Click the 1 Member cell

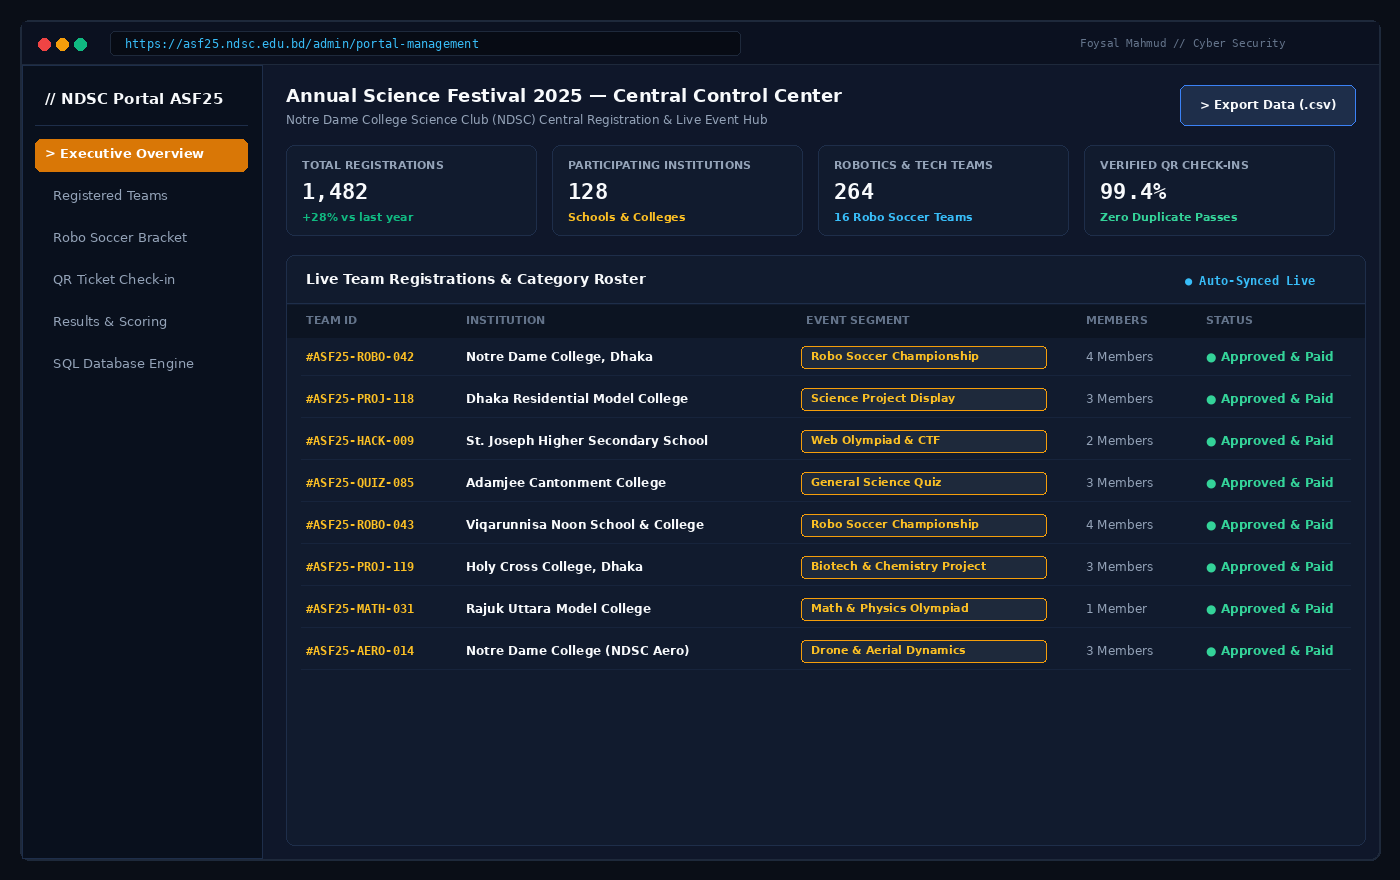point(1116,609)
